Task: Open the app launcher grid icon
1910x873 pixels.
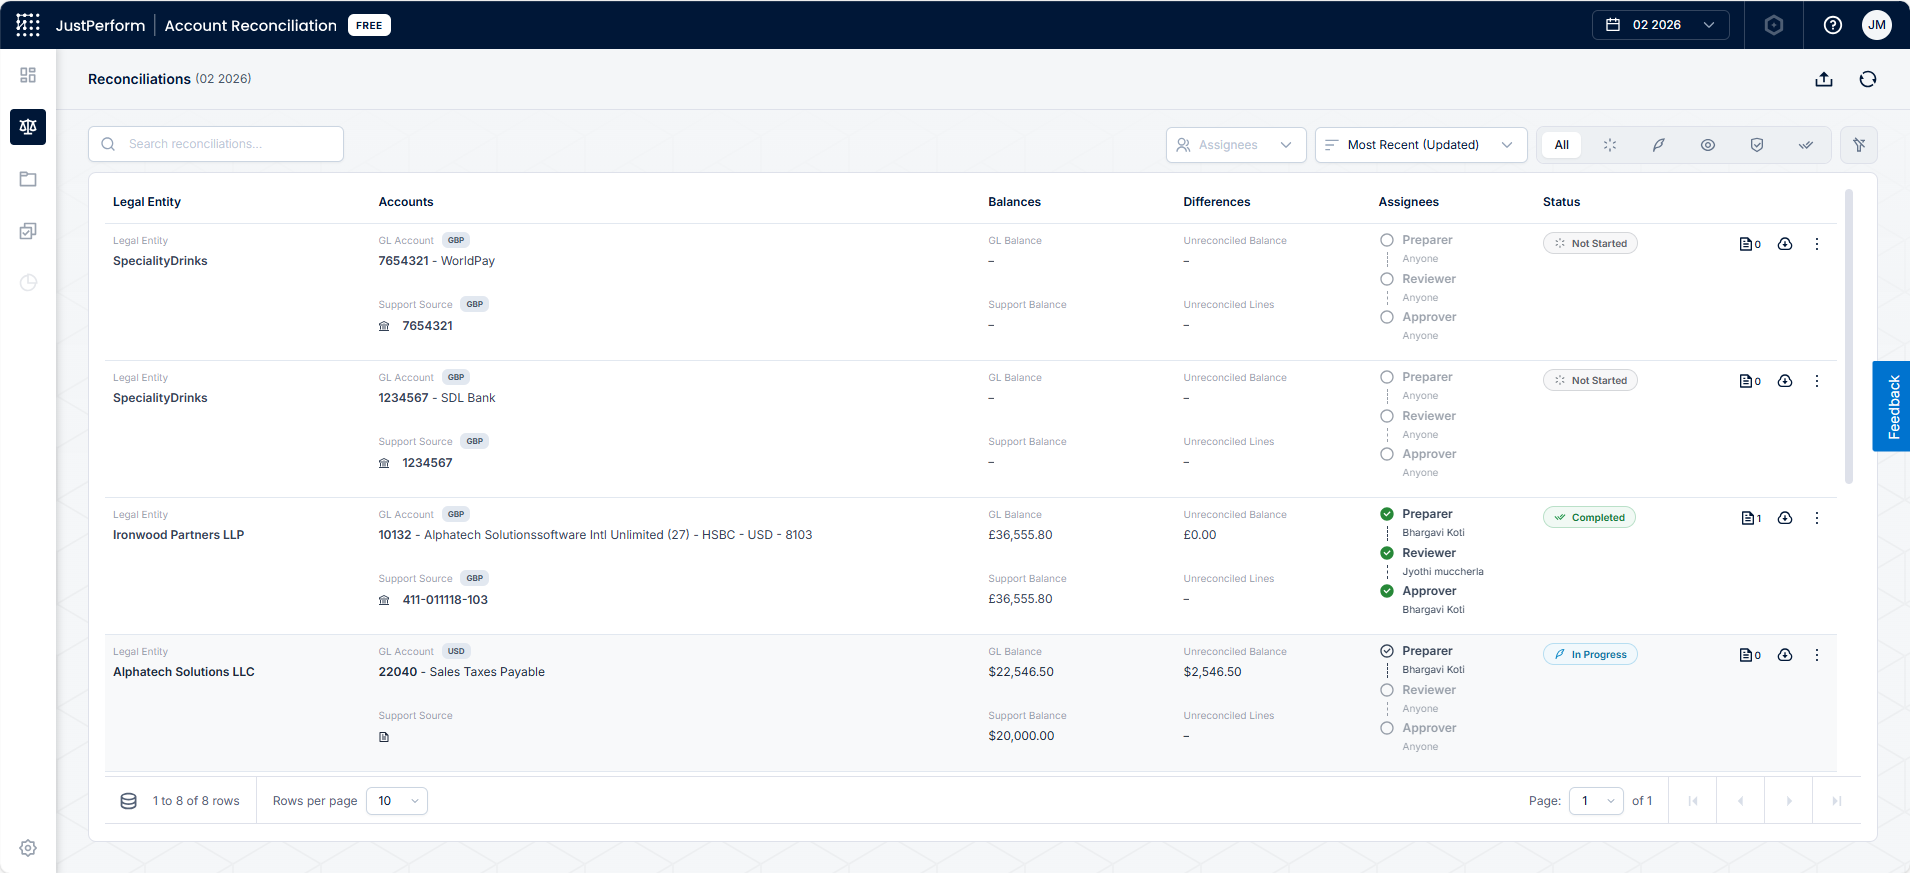Action: (28, 25)
